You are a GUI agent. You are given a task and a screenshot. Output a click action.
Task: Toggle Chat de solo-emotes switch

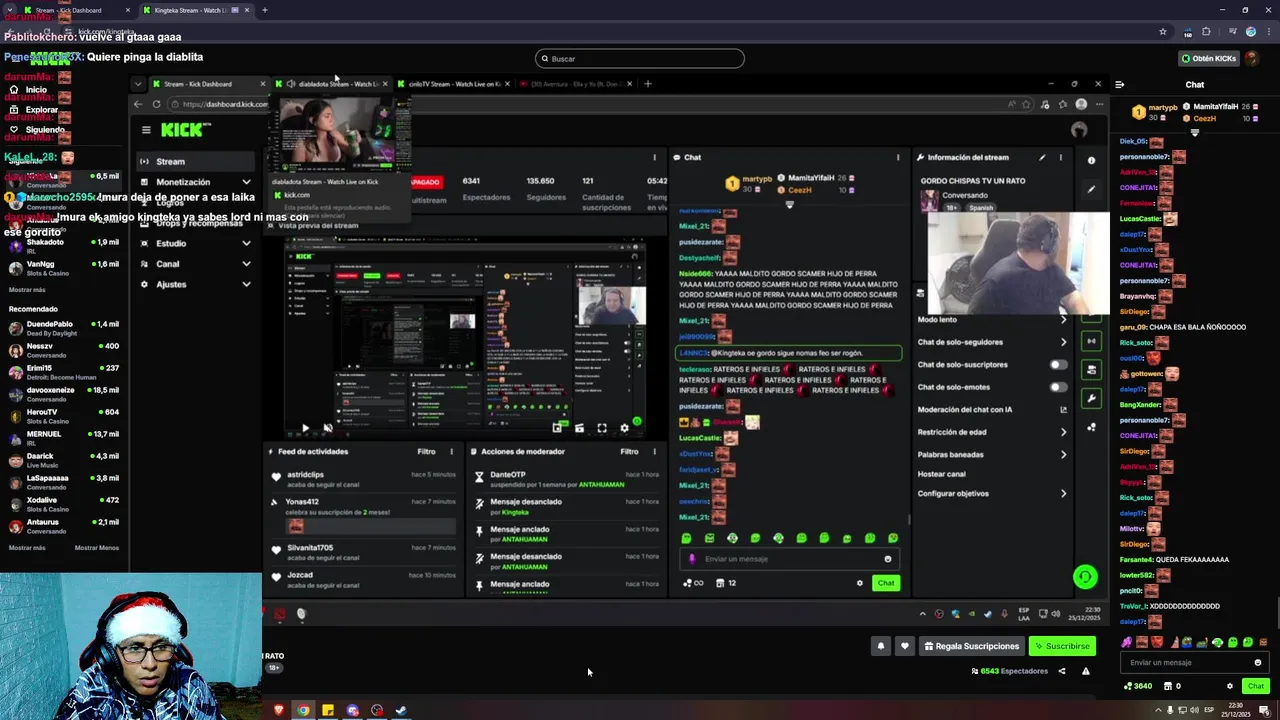coord(1057,387)
